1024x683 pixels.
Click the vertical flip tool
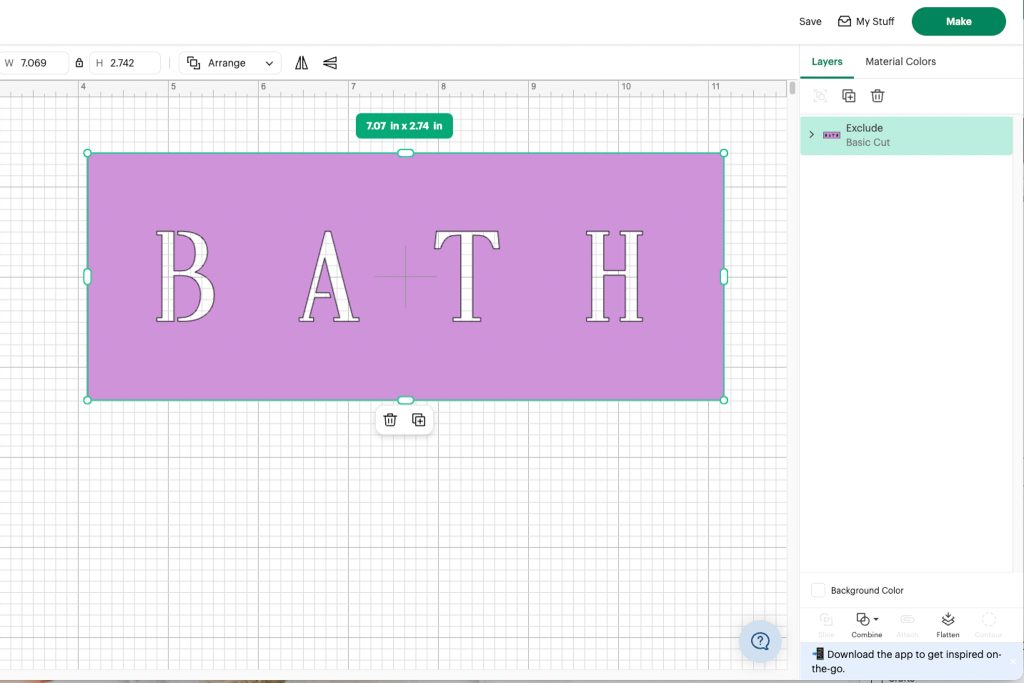(329, 62)
